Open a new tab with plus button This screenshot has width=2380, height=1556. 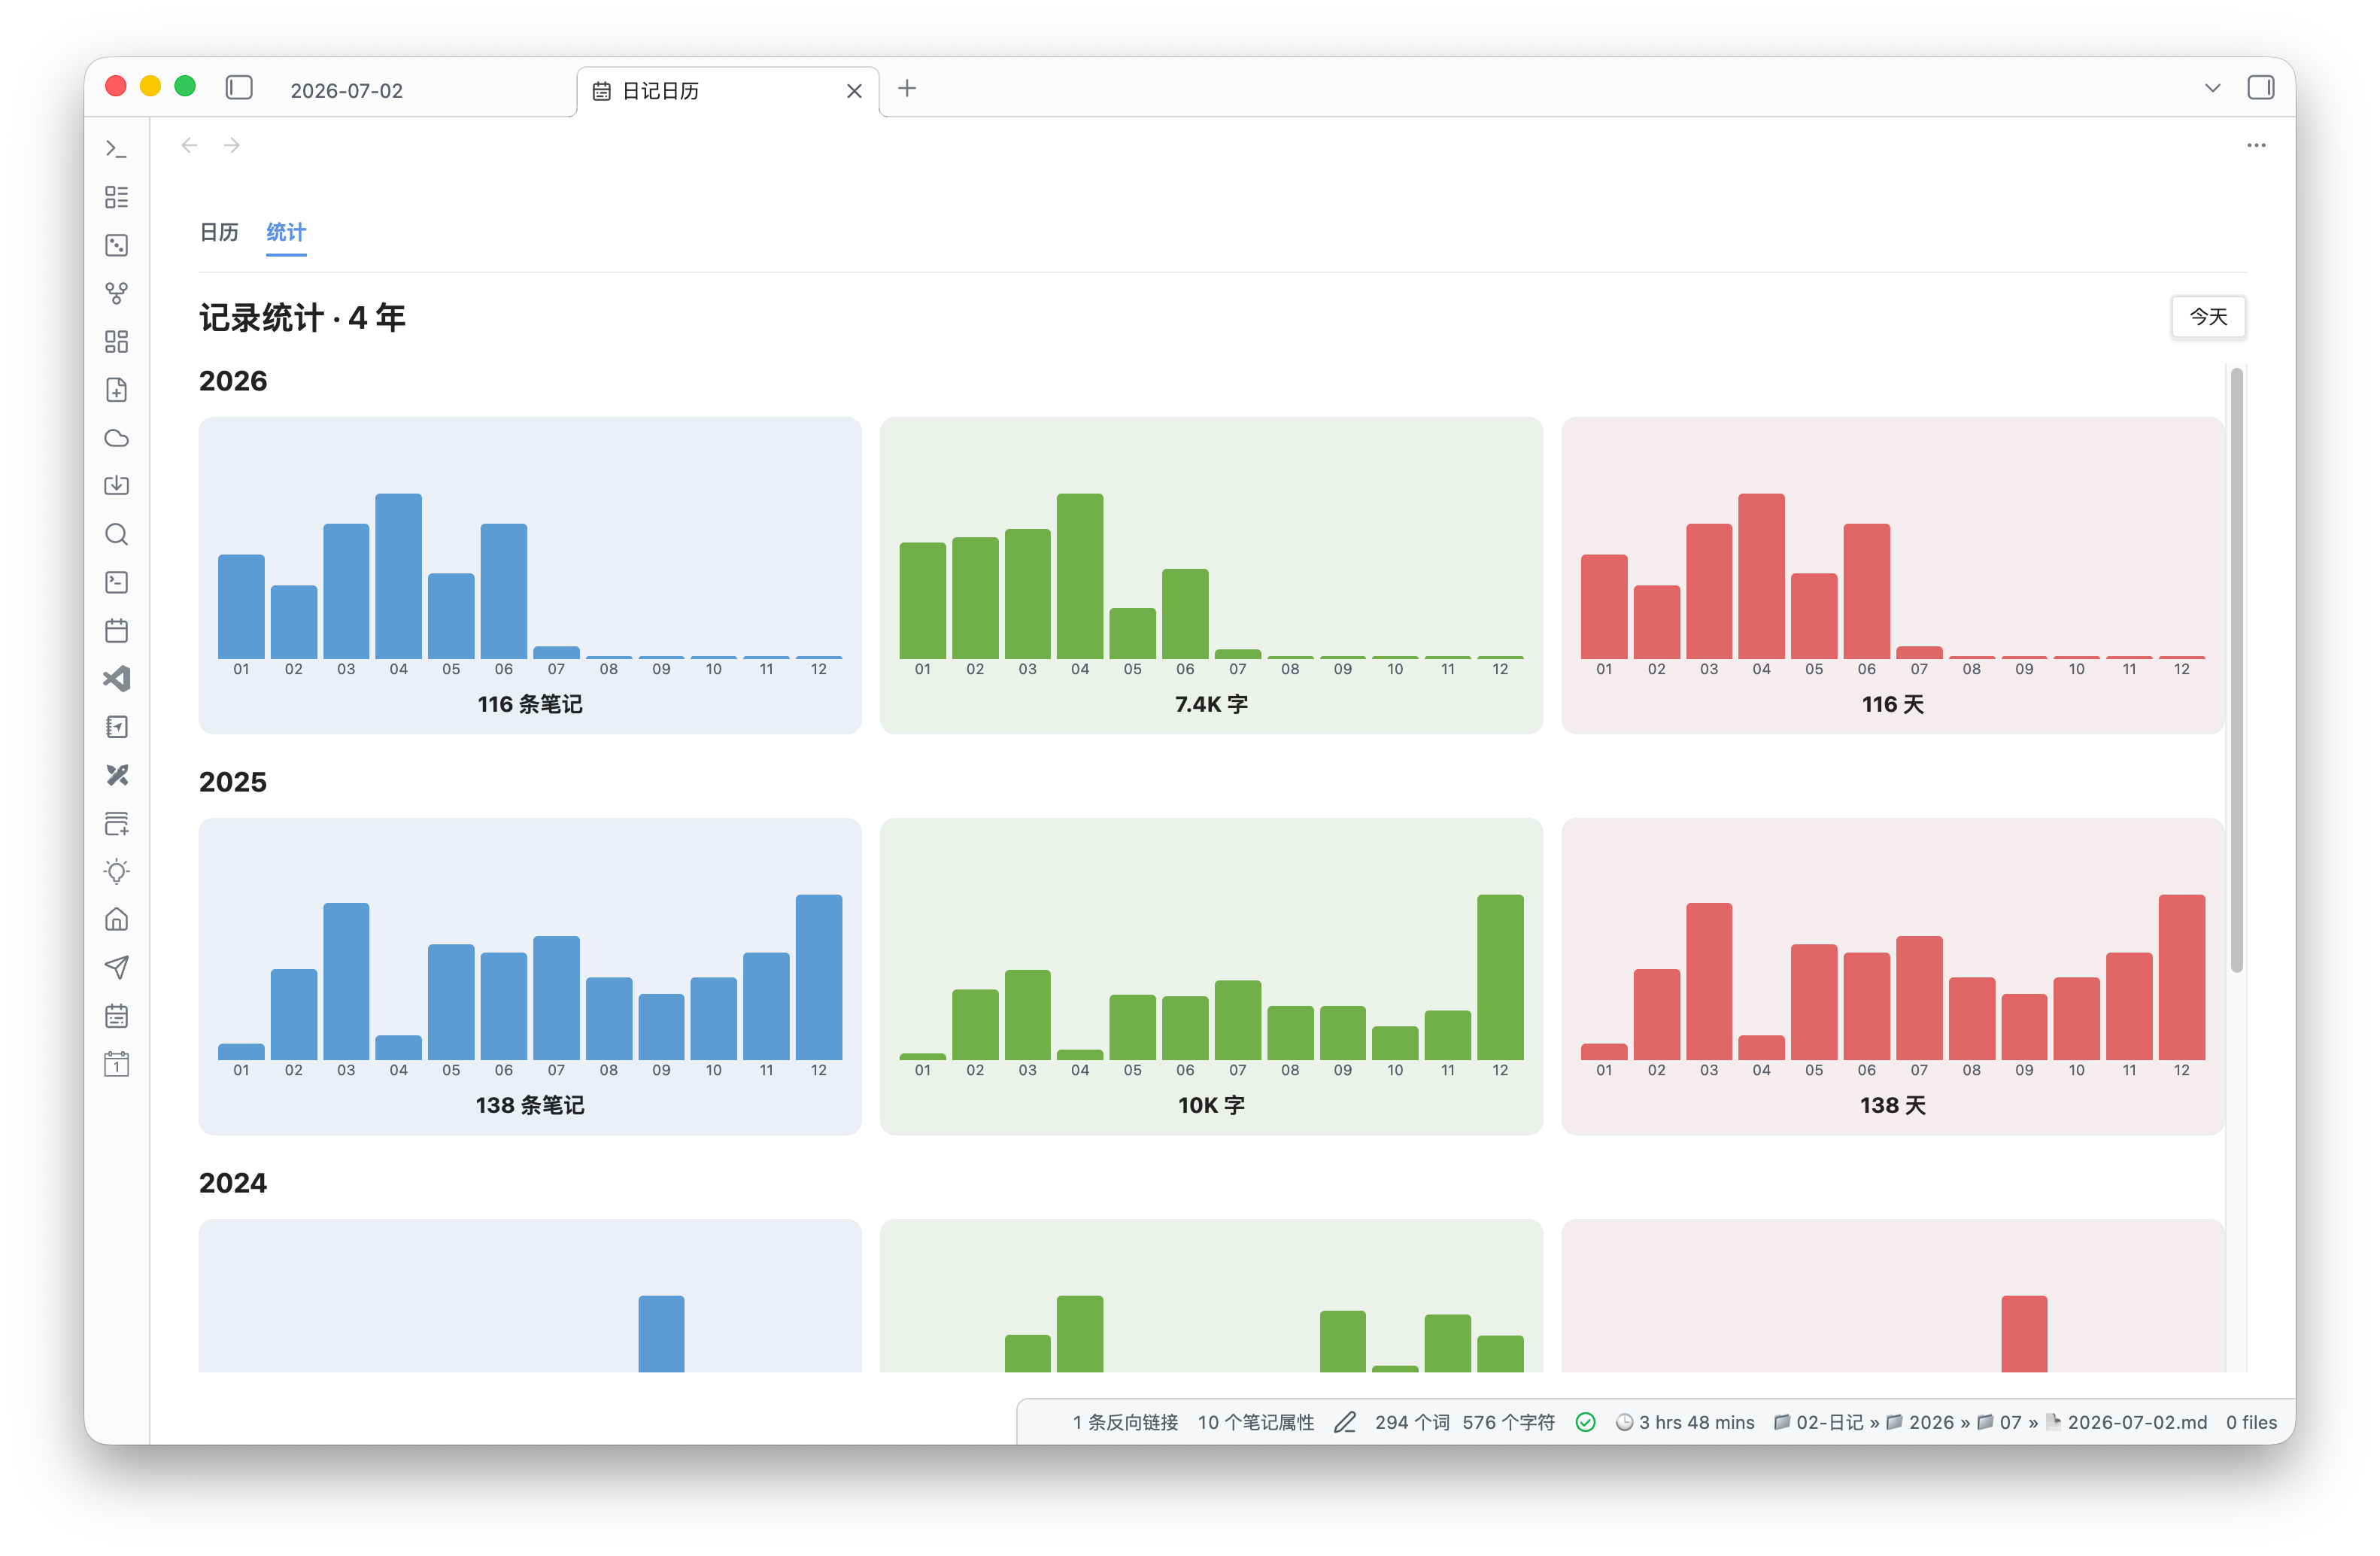click(x=907, y=89)
